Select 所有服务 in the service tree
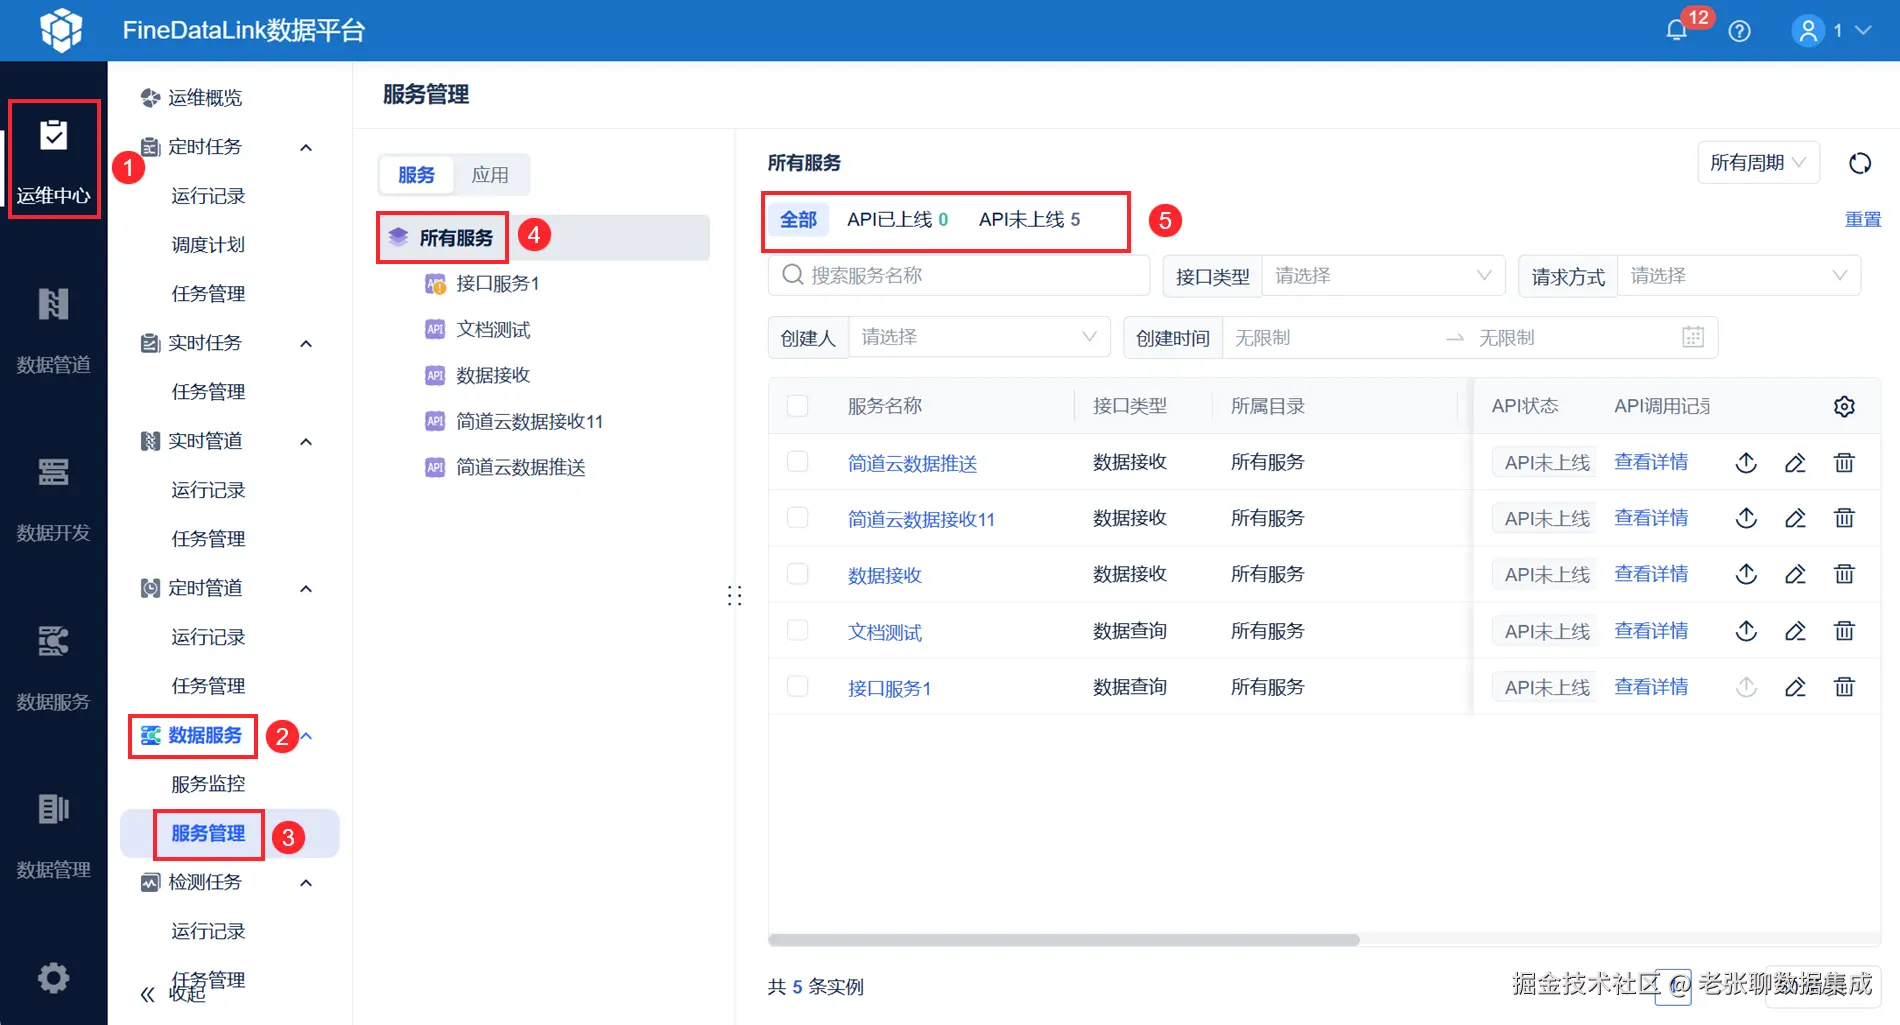The height and width of the screenshot is (1025, 1900). 544,238
